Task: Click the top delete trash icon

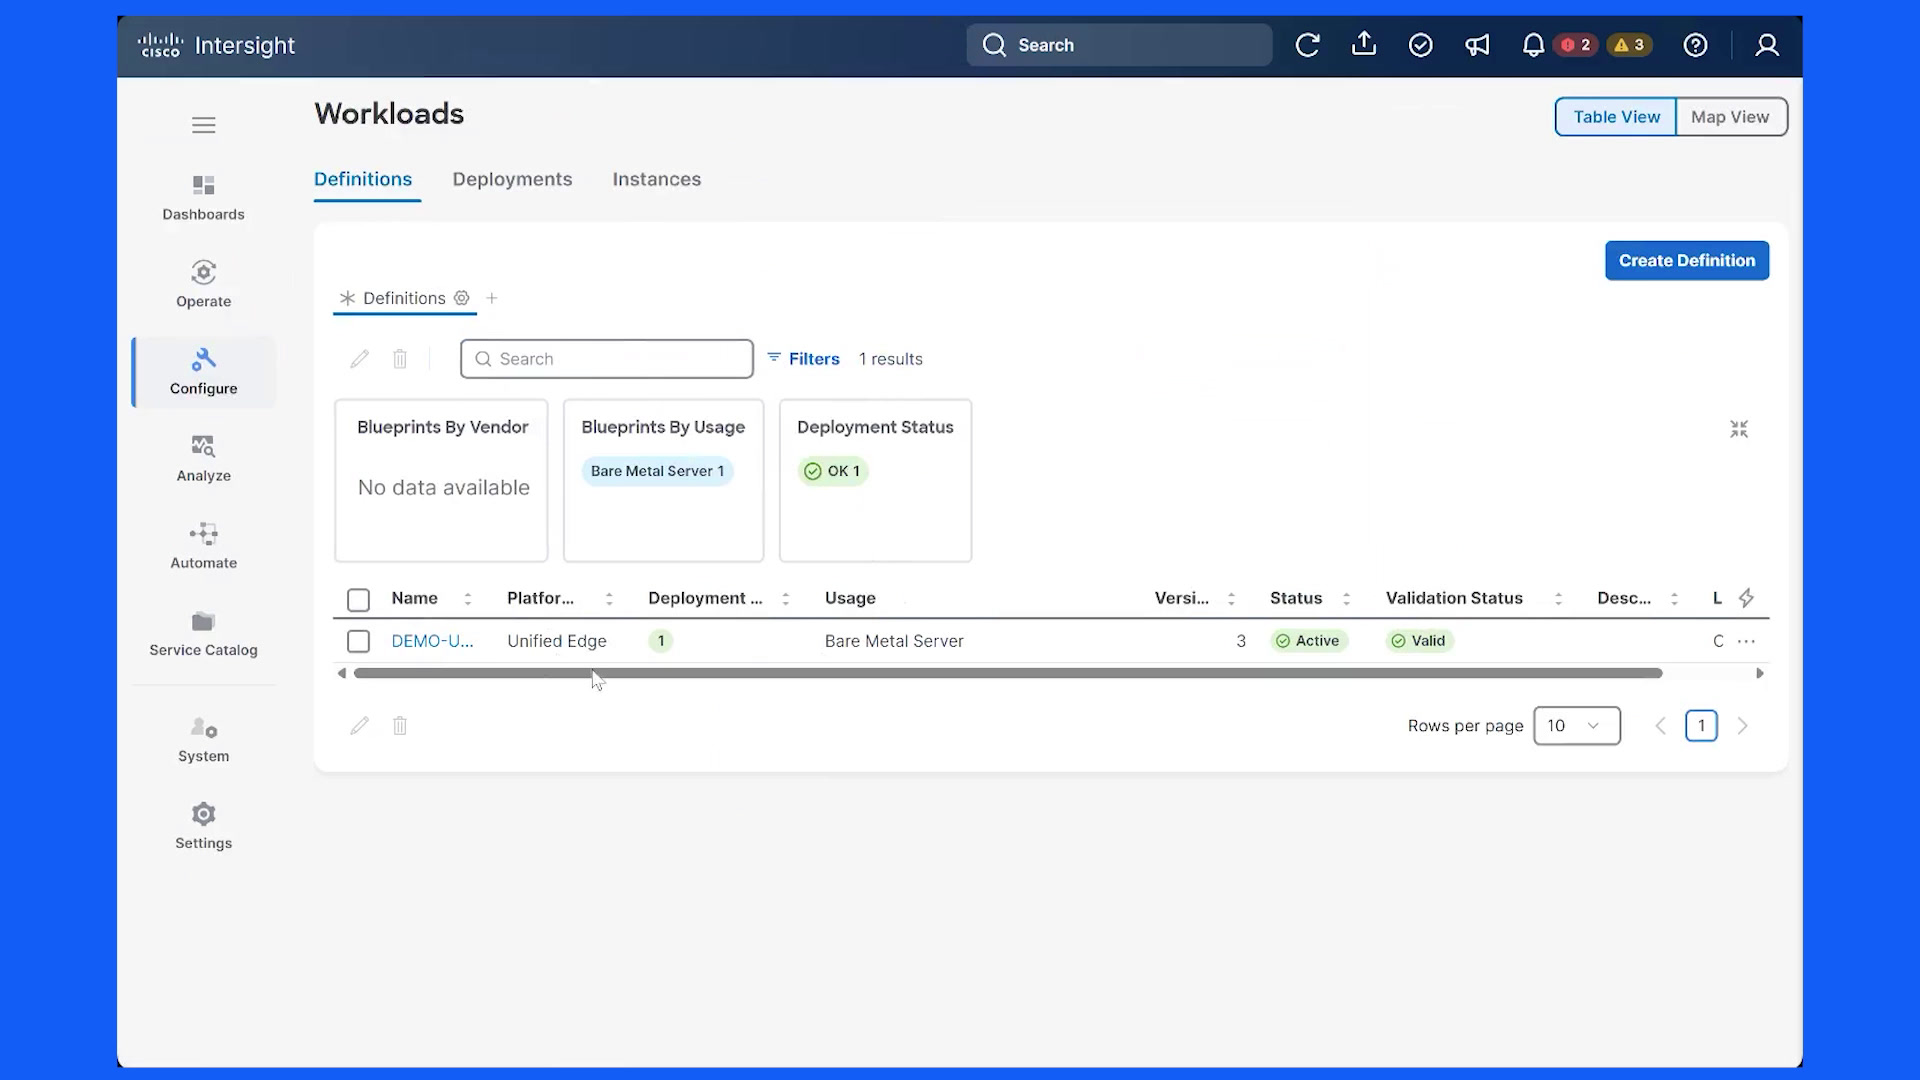Action: (x=400, y=359)
